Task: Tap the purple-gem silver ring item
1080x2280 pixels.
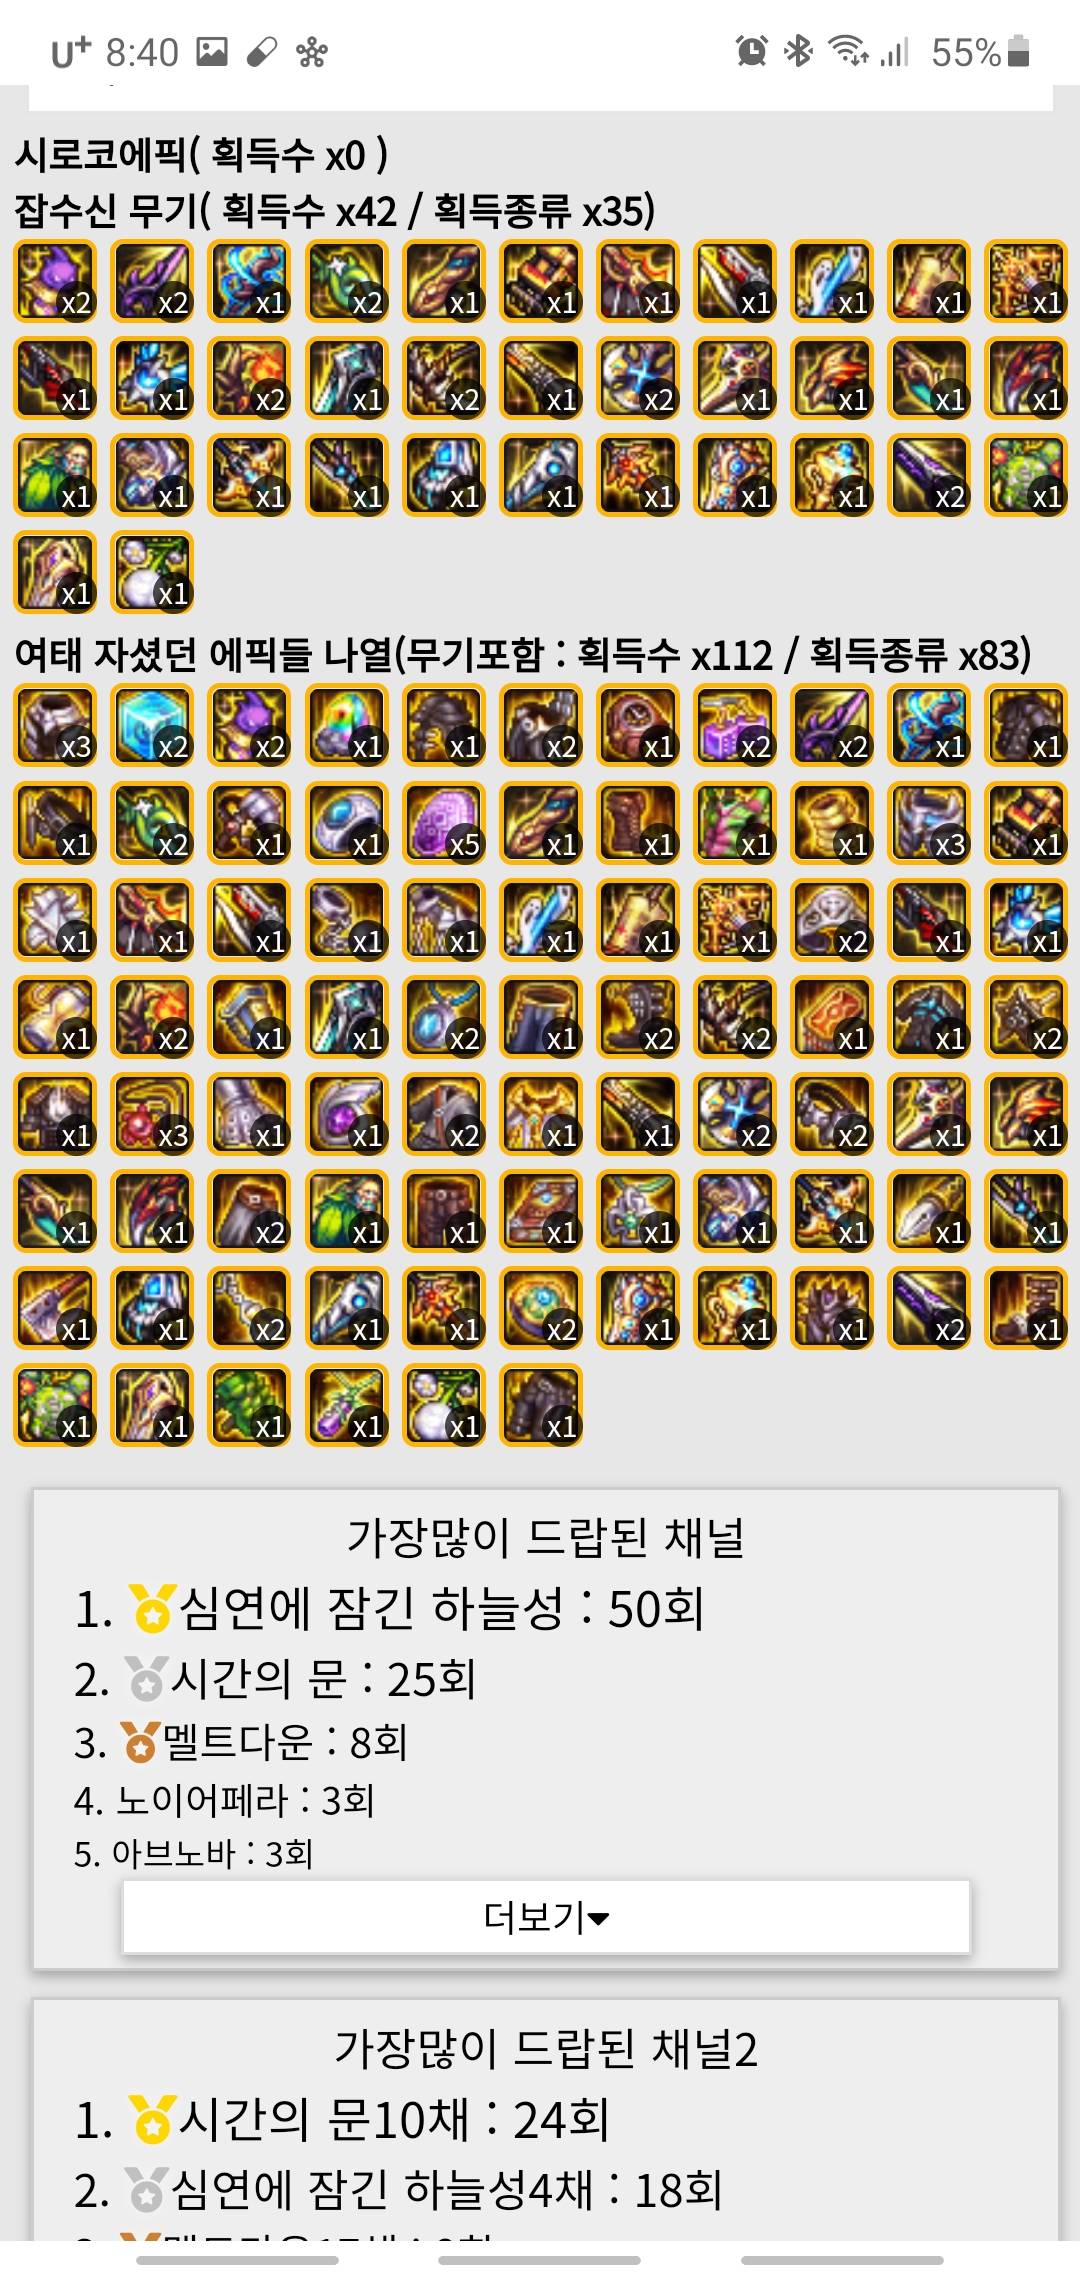Action: coord(346,1113)
